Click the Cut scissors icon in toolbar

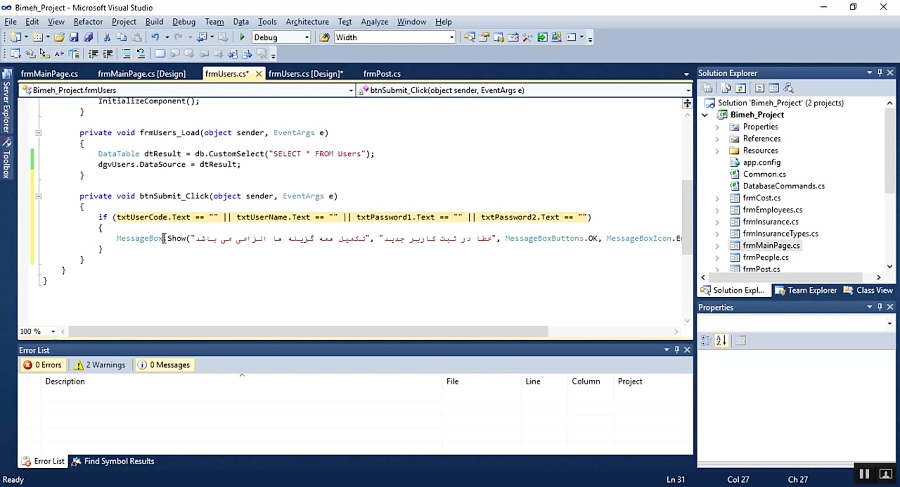coord(107,37)
